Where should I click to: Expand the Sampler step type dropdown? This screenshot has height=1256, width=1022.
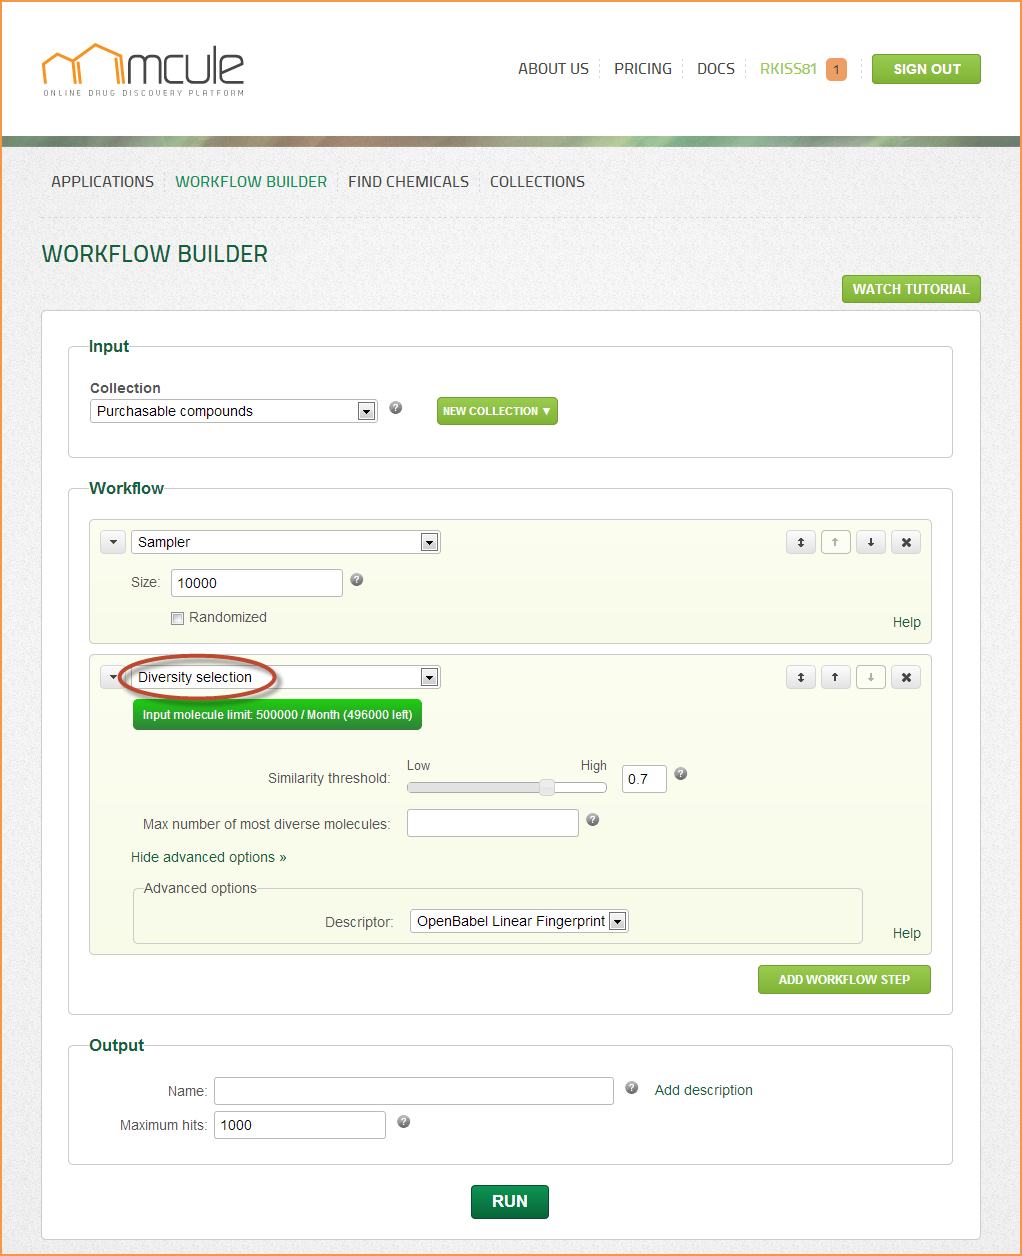click(x=429, y=542)
